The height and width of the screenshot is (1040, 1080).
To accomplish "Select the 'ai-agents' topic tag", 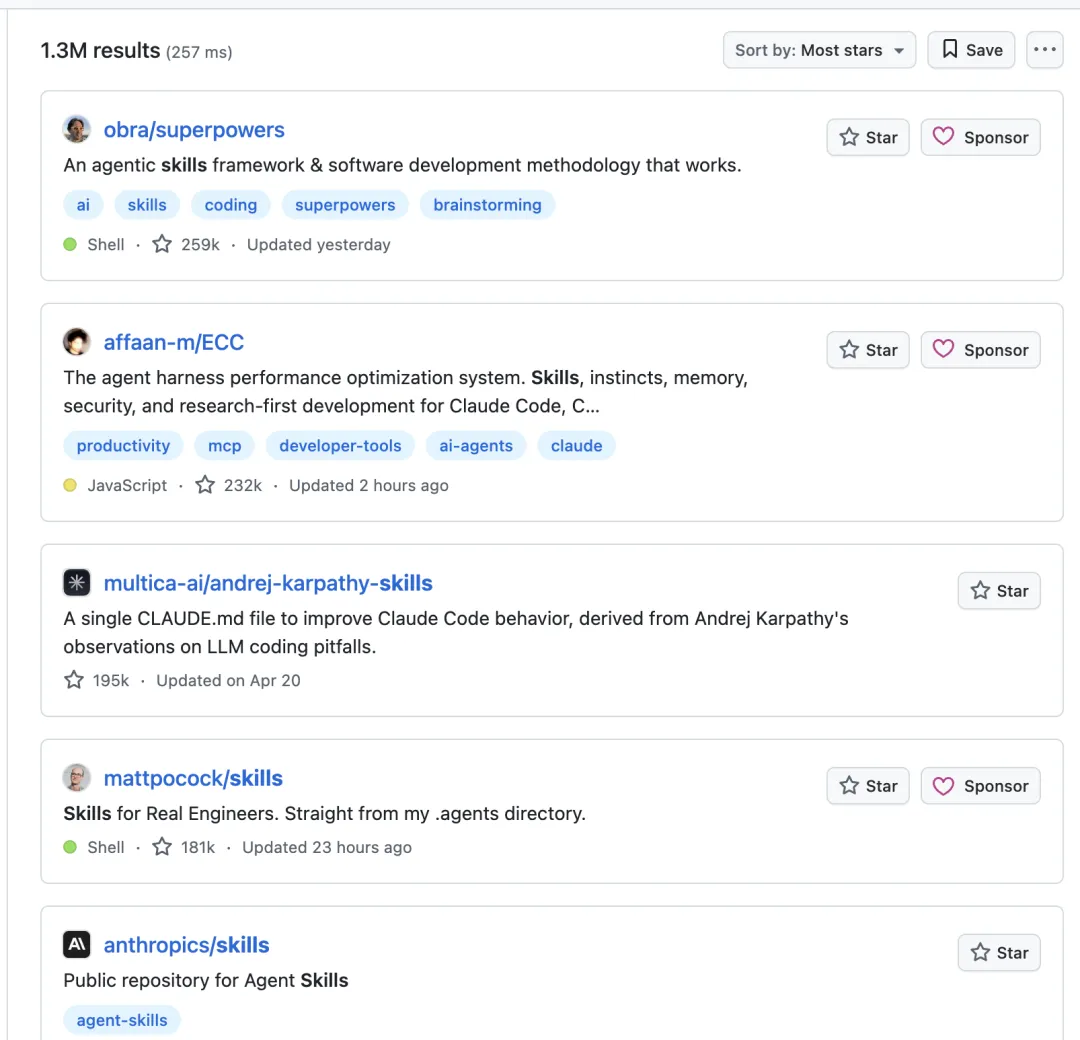I will tap(476, 446).
